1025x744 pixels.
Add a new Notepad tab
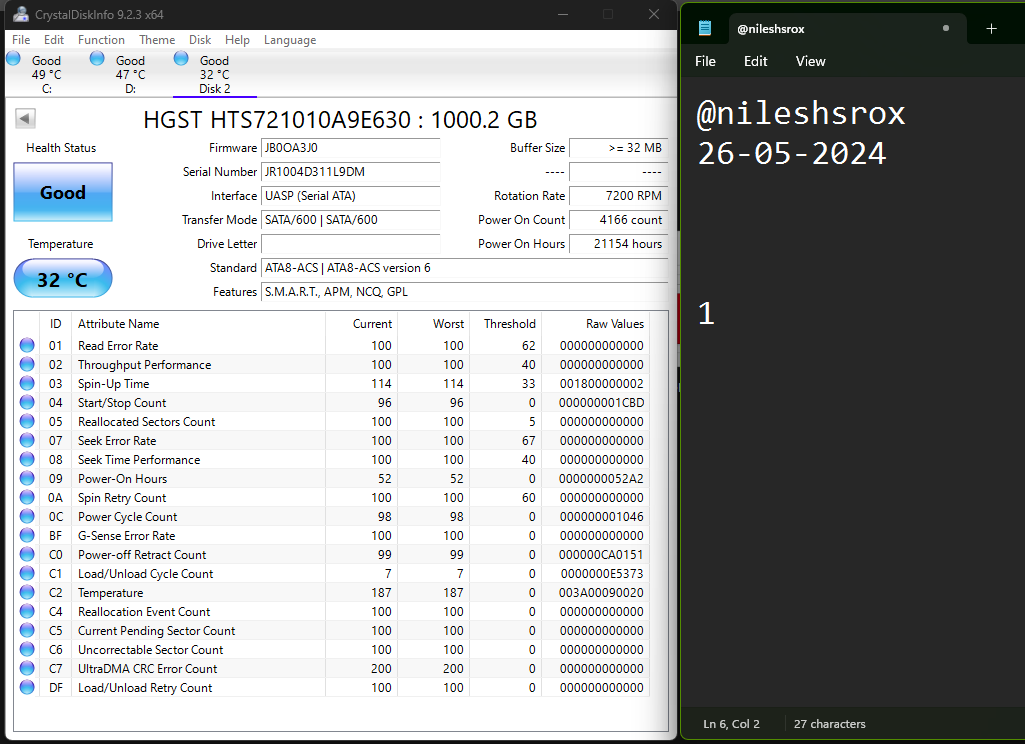pyautogui.click(x=991, y=28)
